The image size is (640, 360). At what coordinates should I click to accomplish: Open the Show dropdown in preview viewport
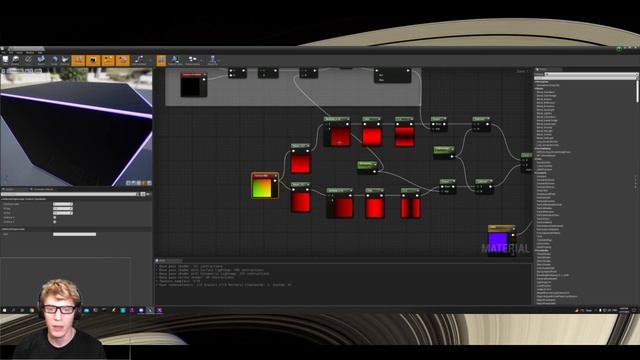pyautogui.click(x=38, y=71)
